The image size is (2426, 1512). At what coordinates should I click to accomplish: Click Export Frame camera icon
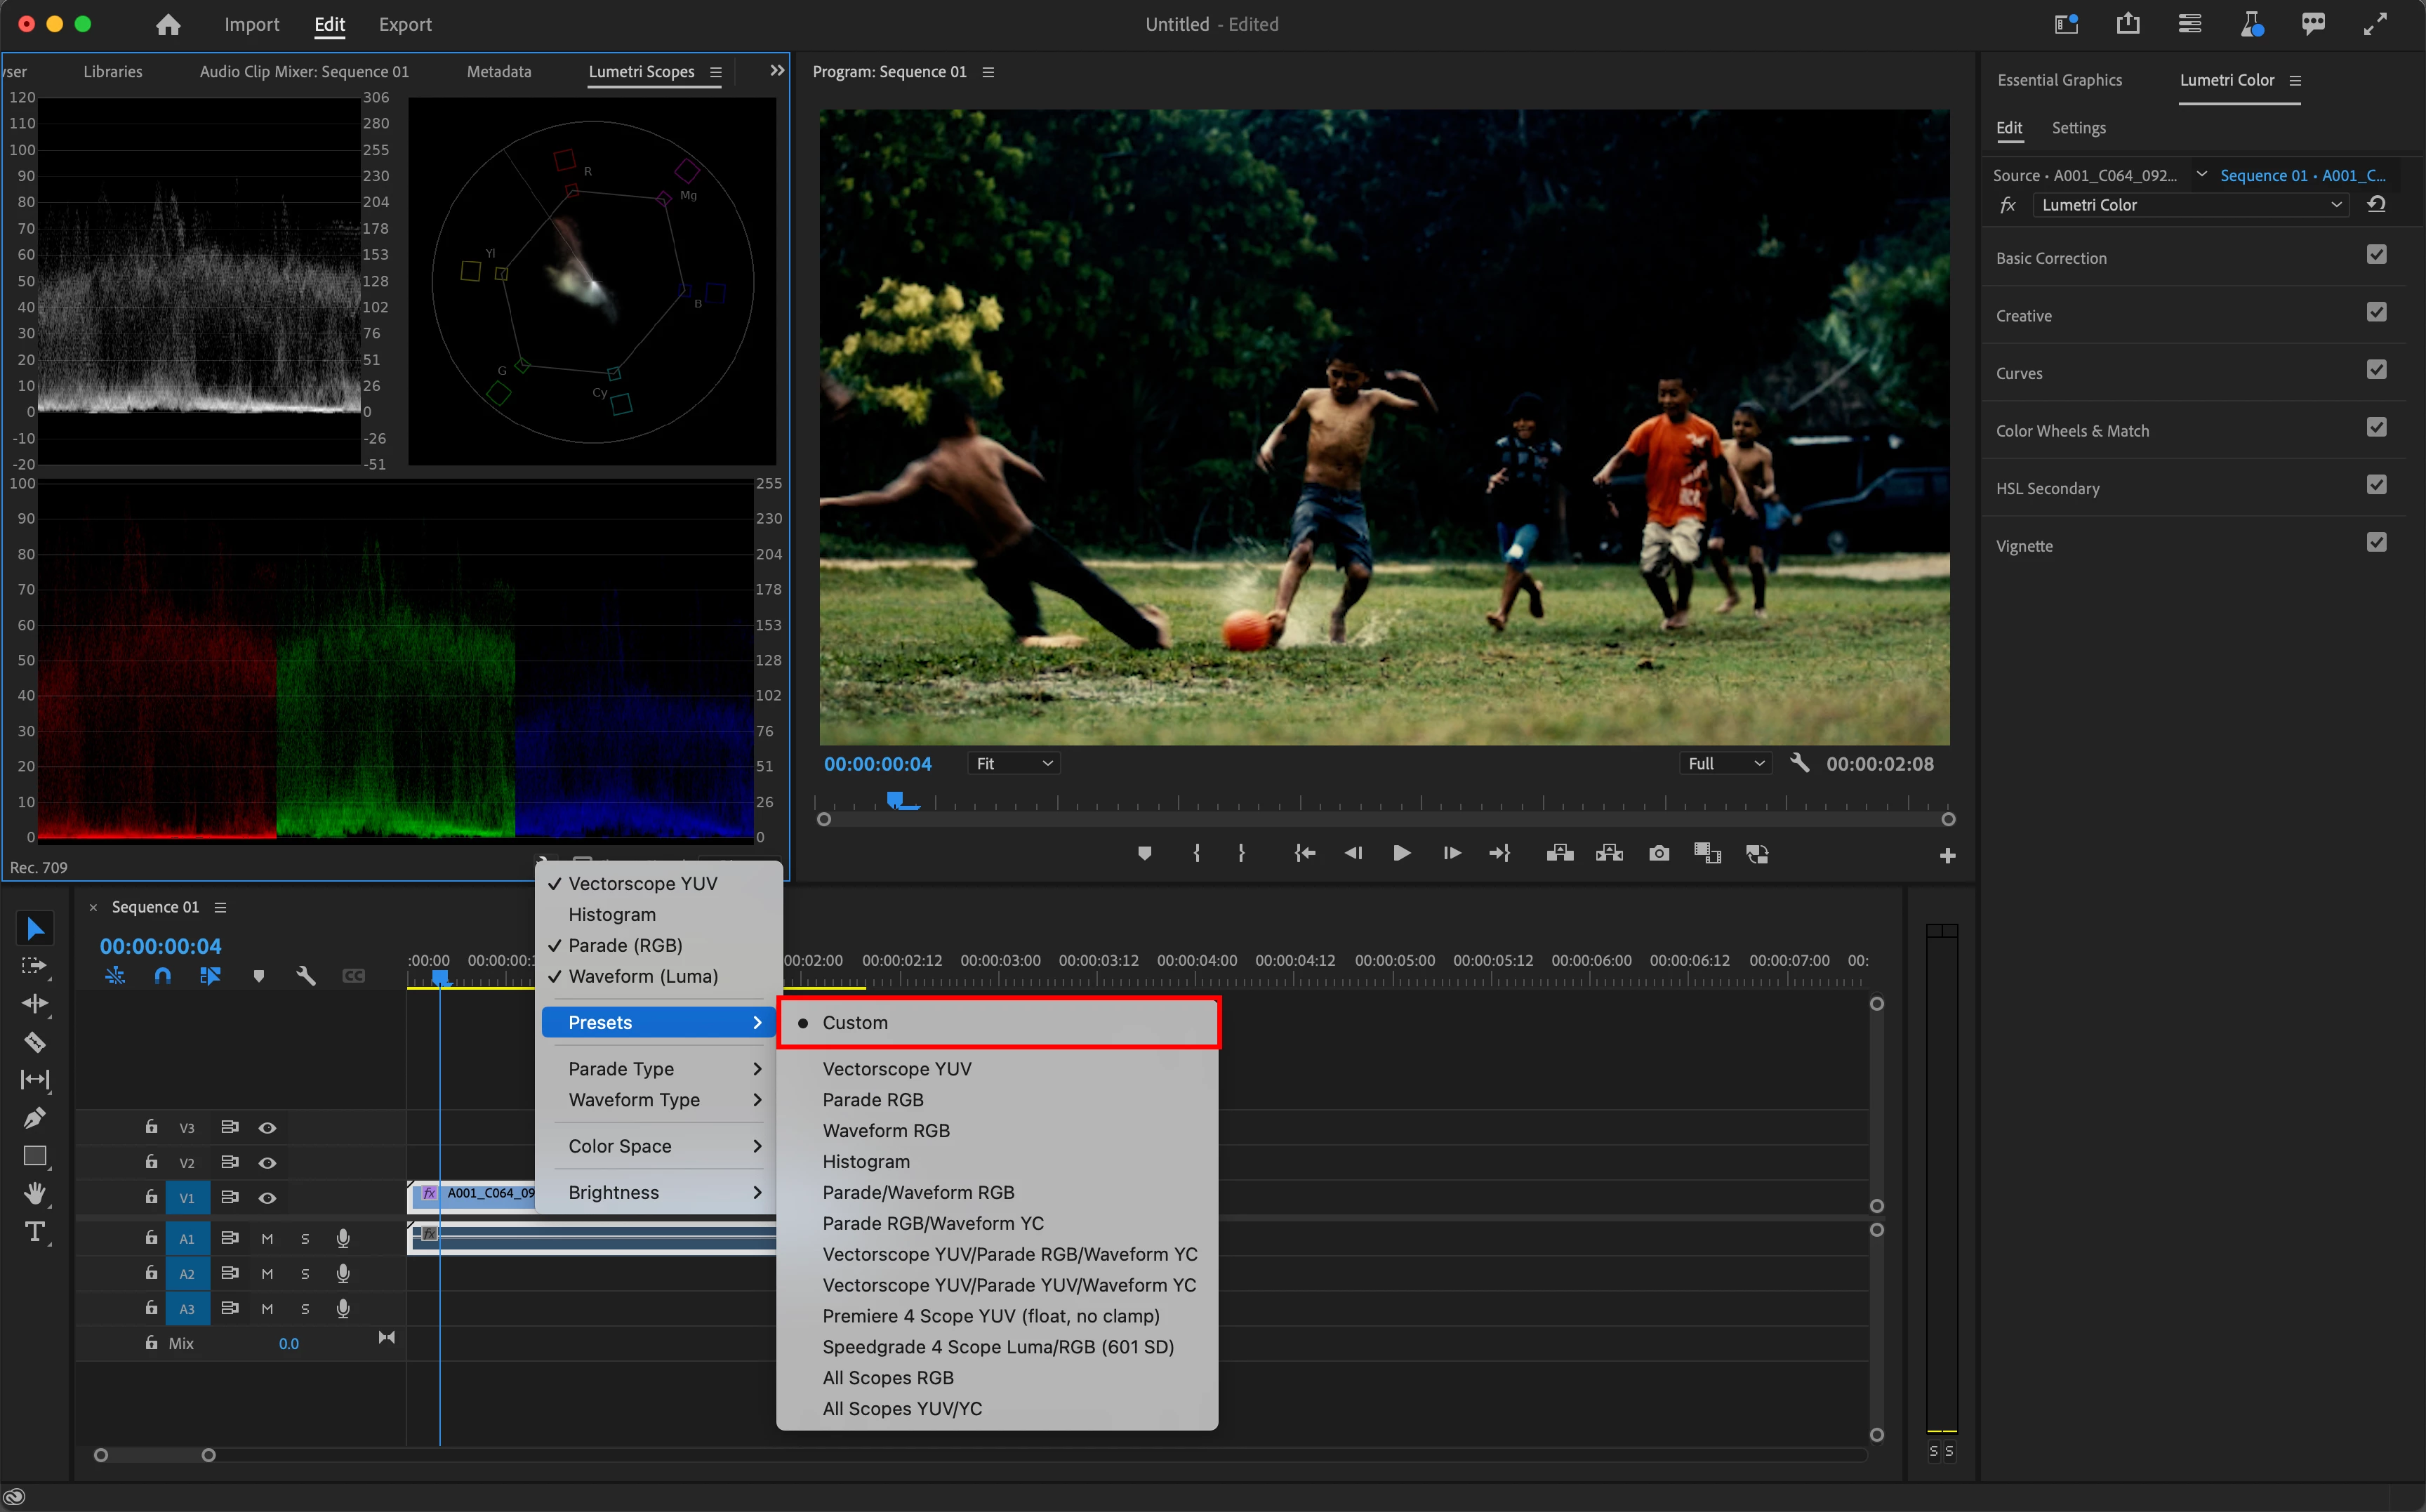(1658, 853)
